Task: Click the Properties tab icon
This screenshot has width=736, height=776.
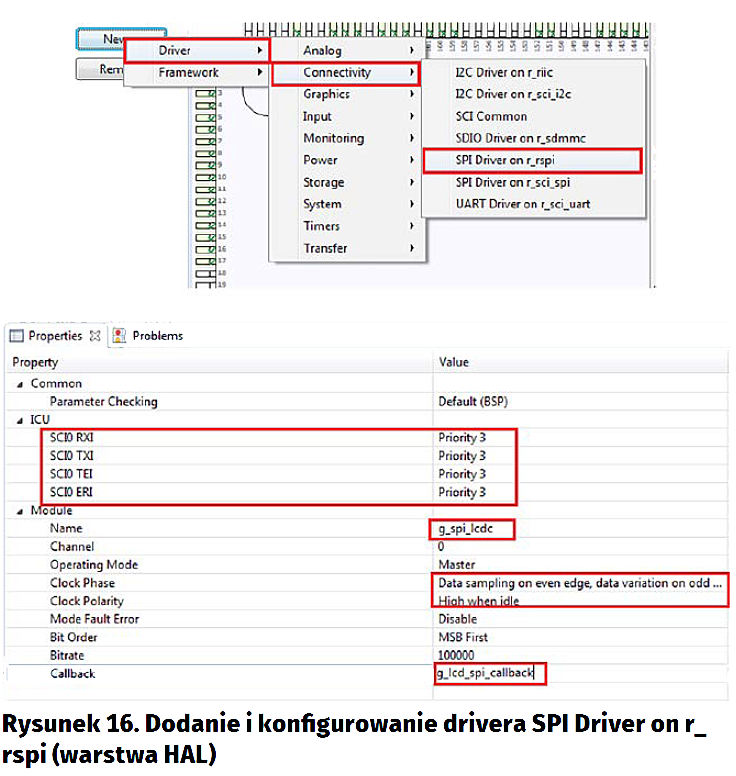Action: [17, 336]
